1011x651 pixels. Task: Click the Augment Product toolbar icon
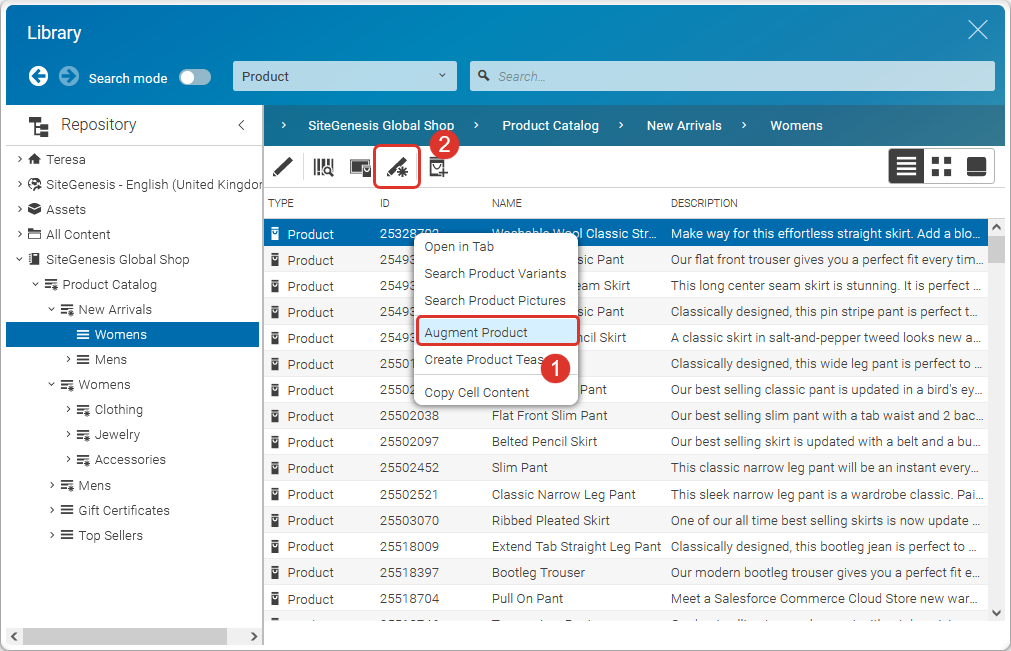(397, 167)
